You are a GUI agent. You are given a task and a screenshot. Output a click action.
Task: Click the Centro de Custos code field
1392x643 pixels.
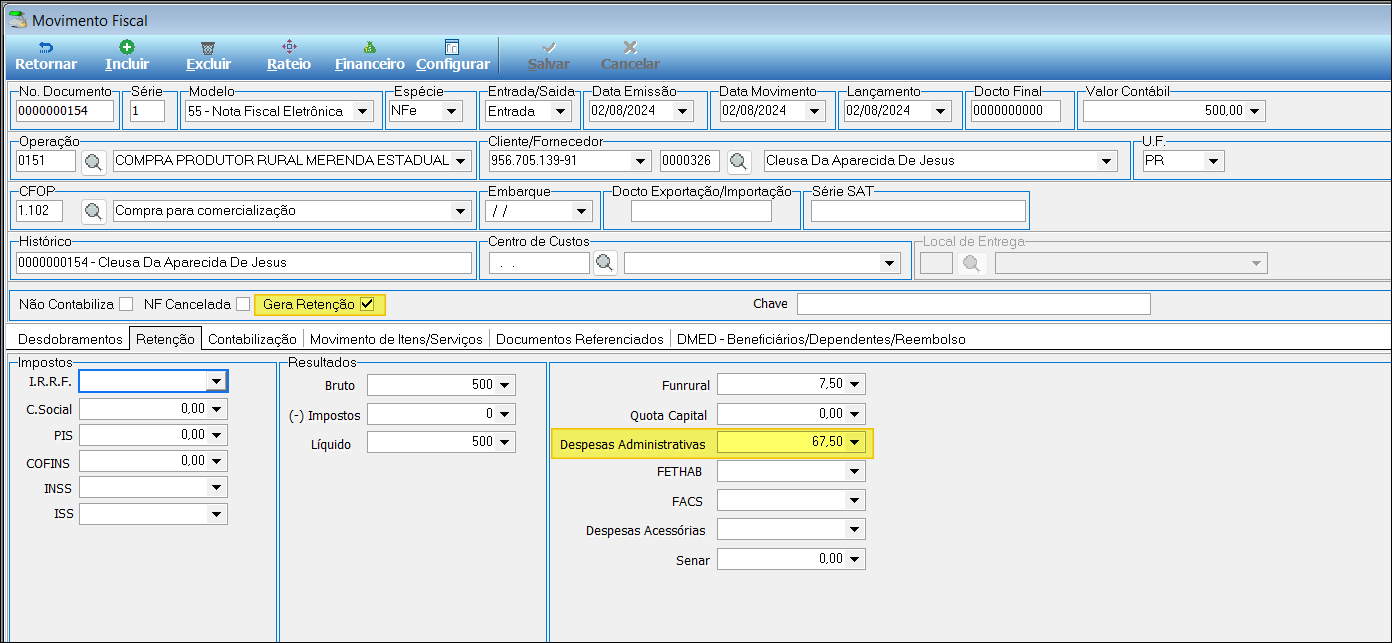pos(539,263)
